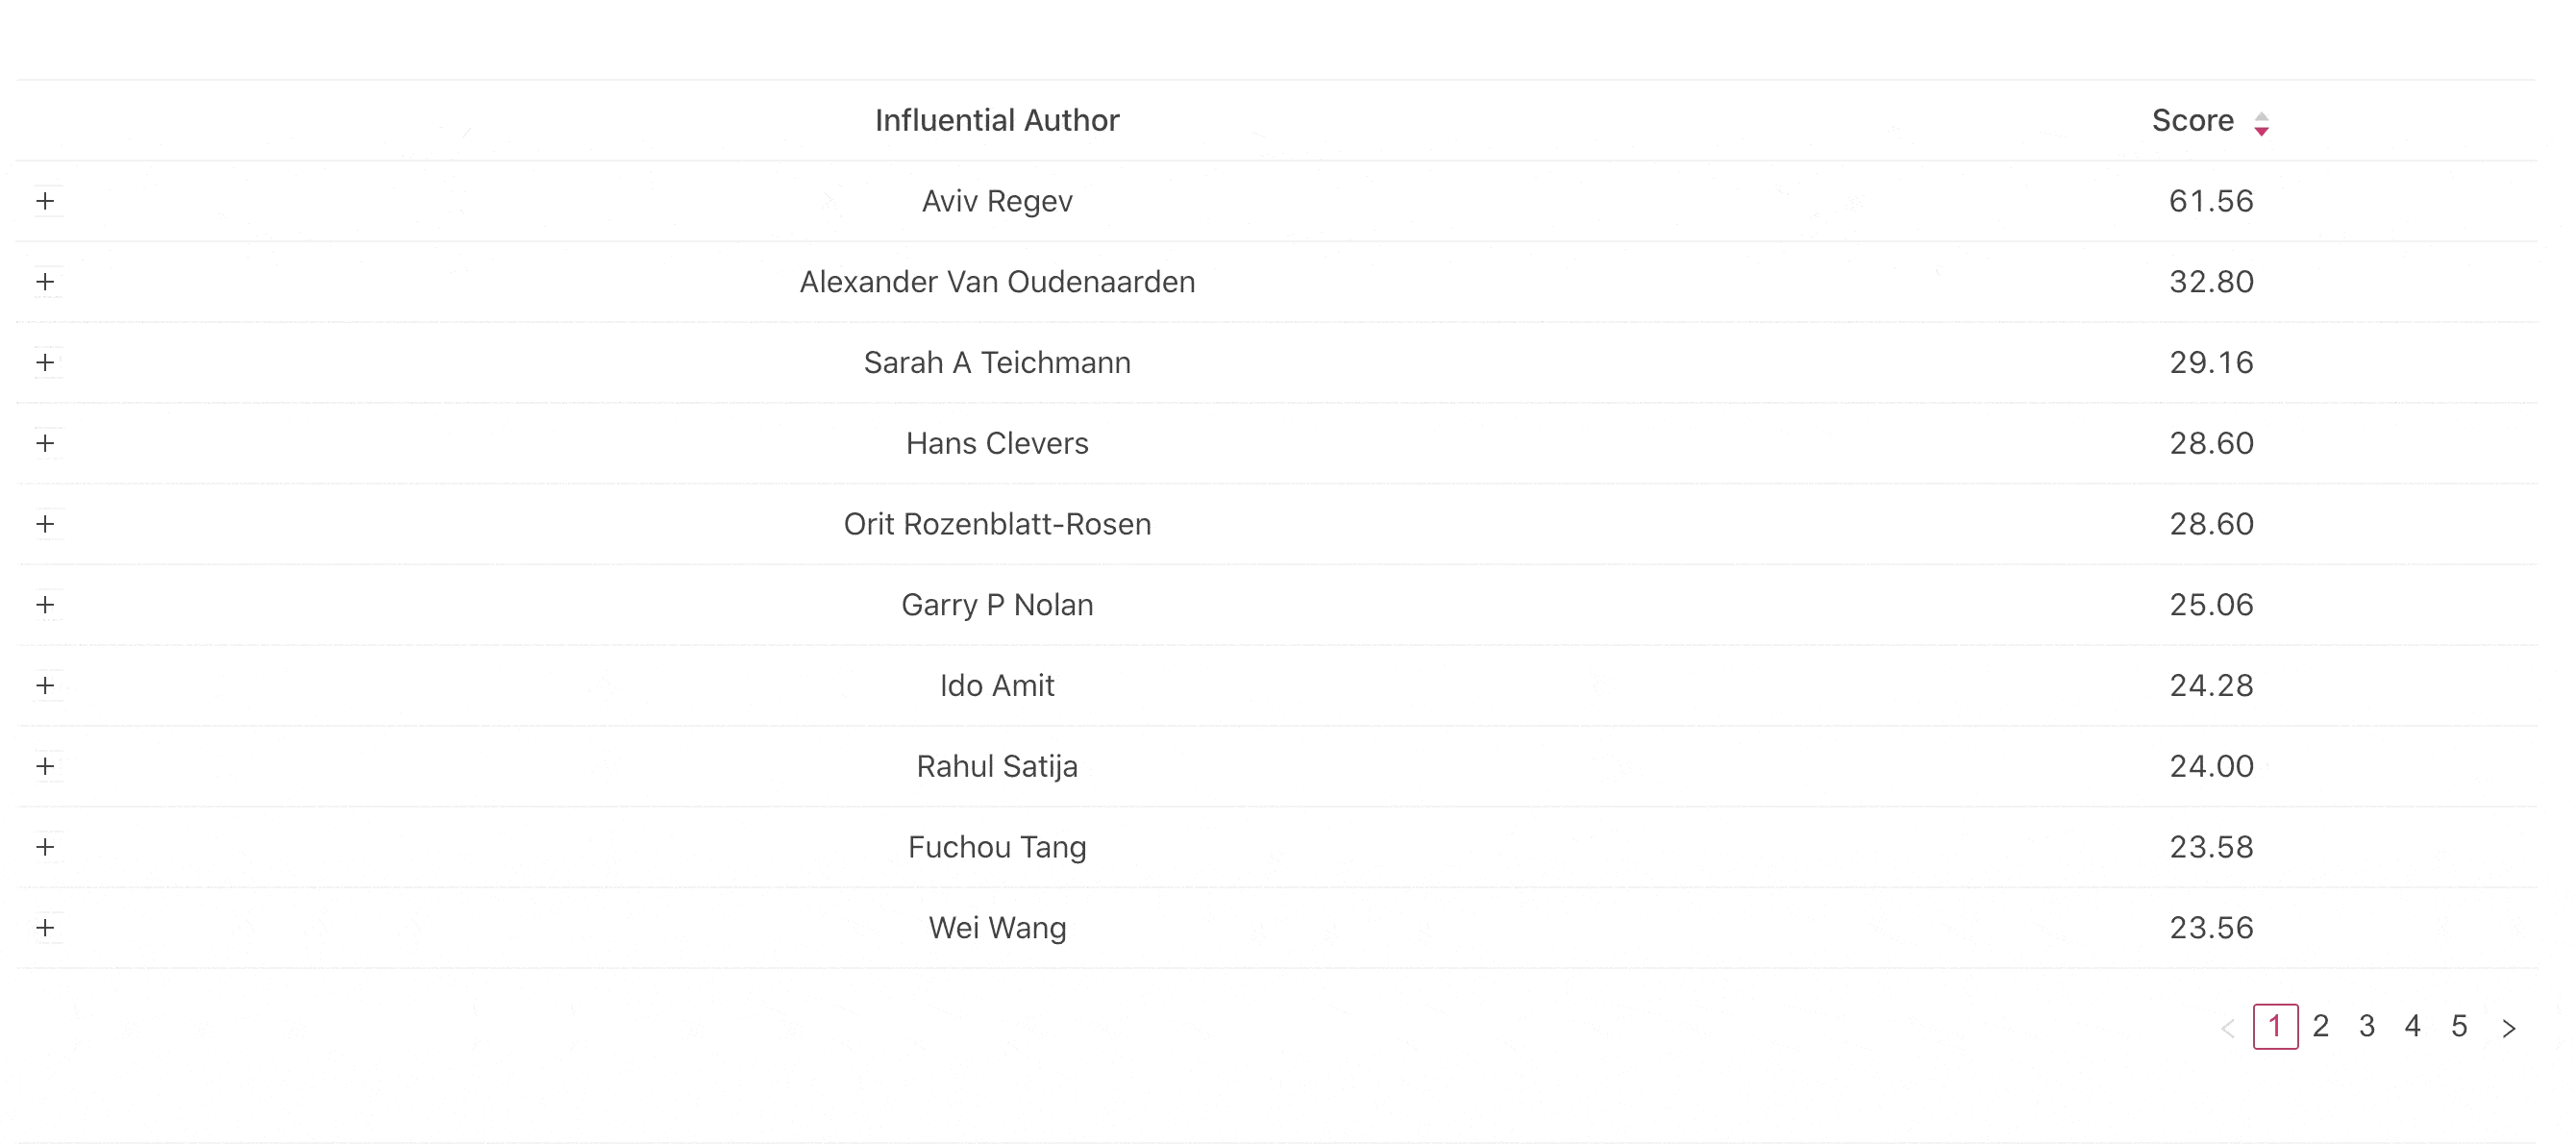2576x1144 pixels.
Task: Go to page 5 of results
Action: [x=2459, y=1026]
